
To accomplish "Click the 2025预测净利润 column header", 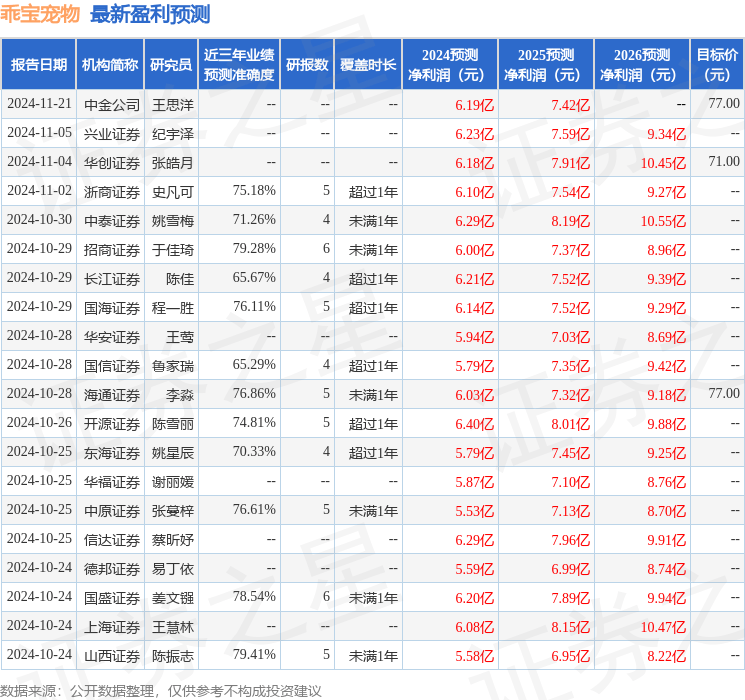I will point(546,64).
